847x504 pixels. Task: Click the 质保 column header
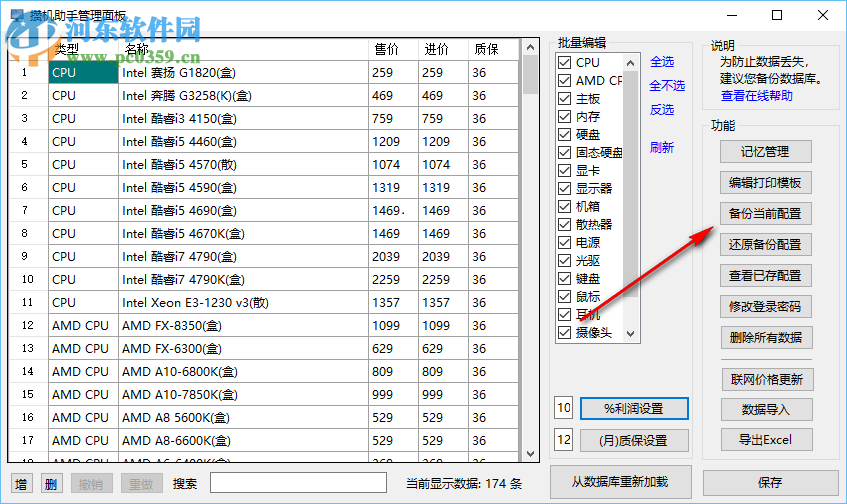tap(493, 50)
